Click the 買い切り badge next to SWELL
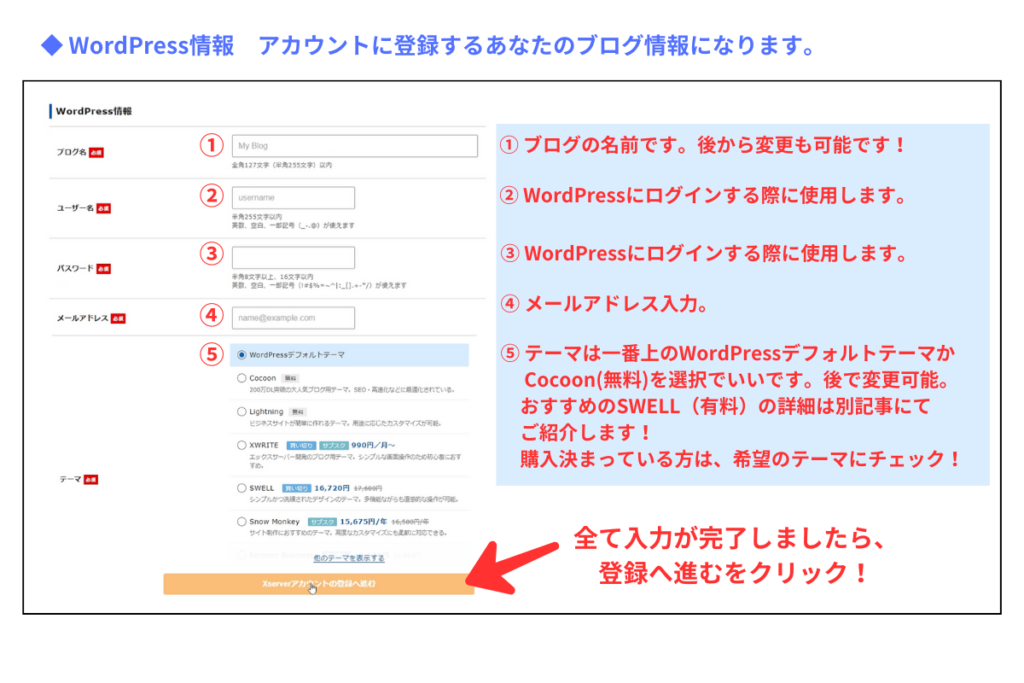The image size is (1024, 683). click(x=296, y=488)
